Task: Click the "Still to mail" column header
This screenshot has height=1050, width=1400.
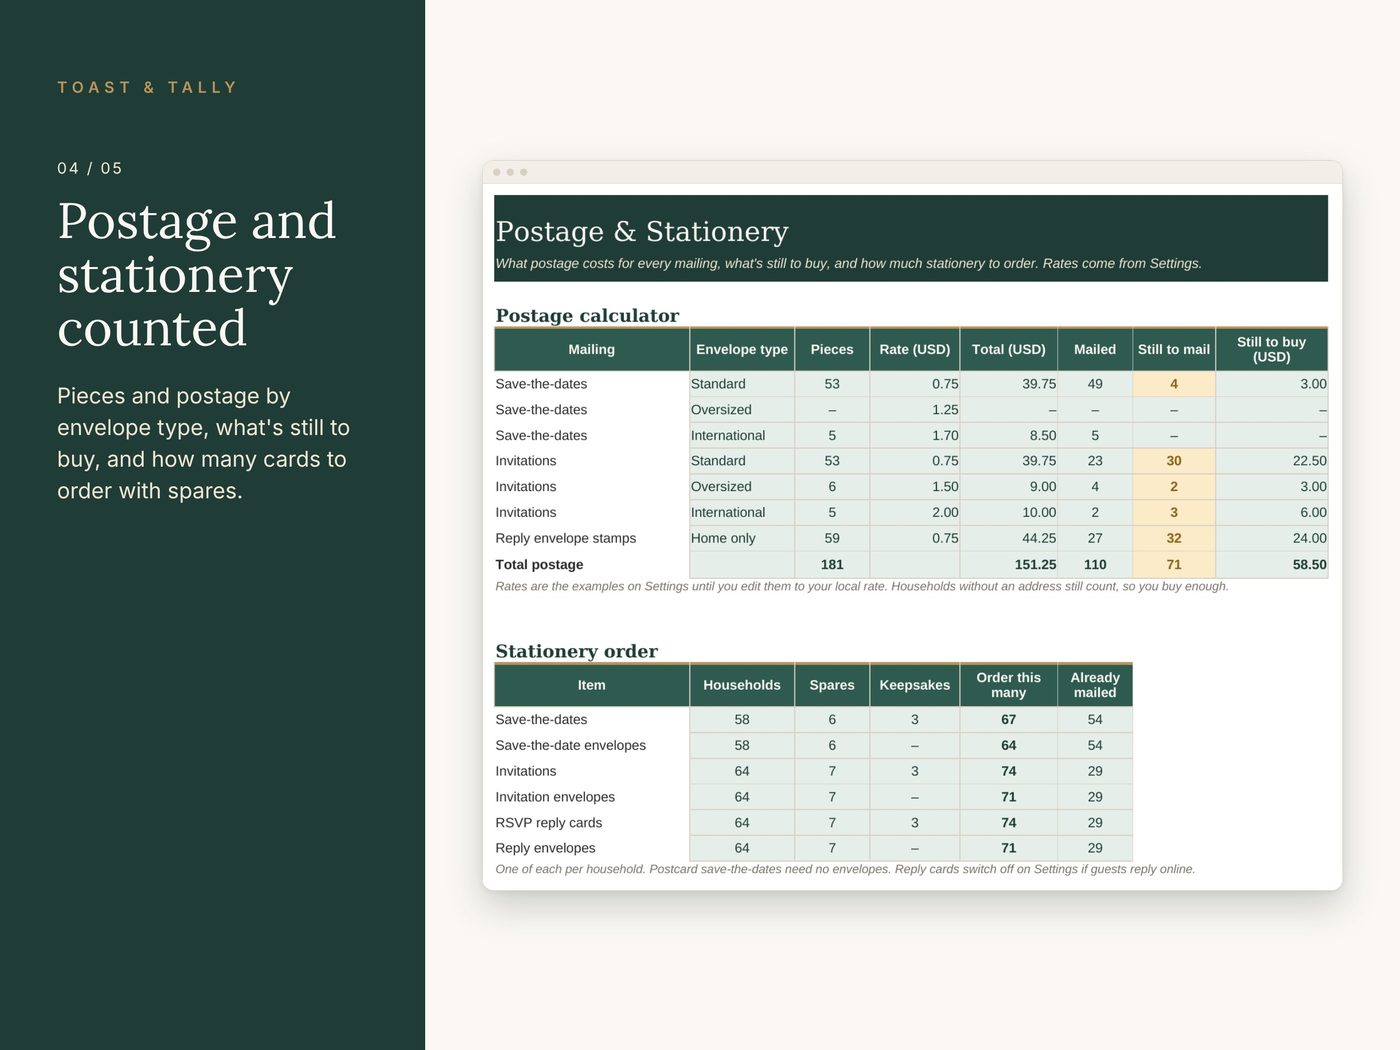Action: tap(1174, 349)
